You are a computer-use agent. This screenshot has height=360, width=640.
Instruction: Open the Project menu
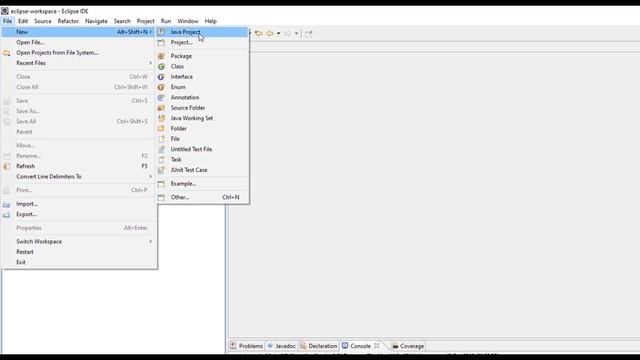pos(146,21)
